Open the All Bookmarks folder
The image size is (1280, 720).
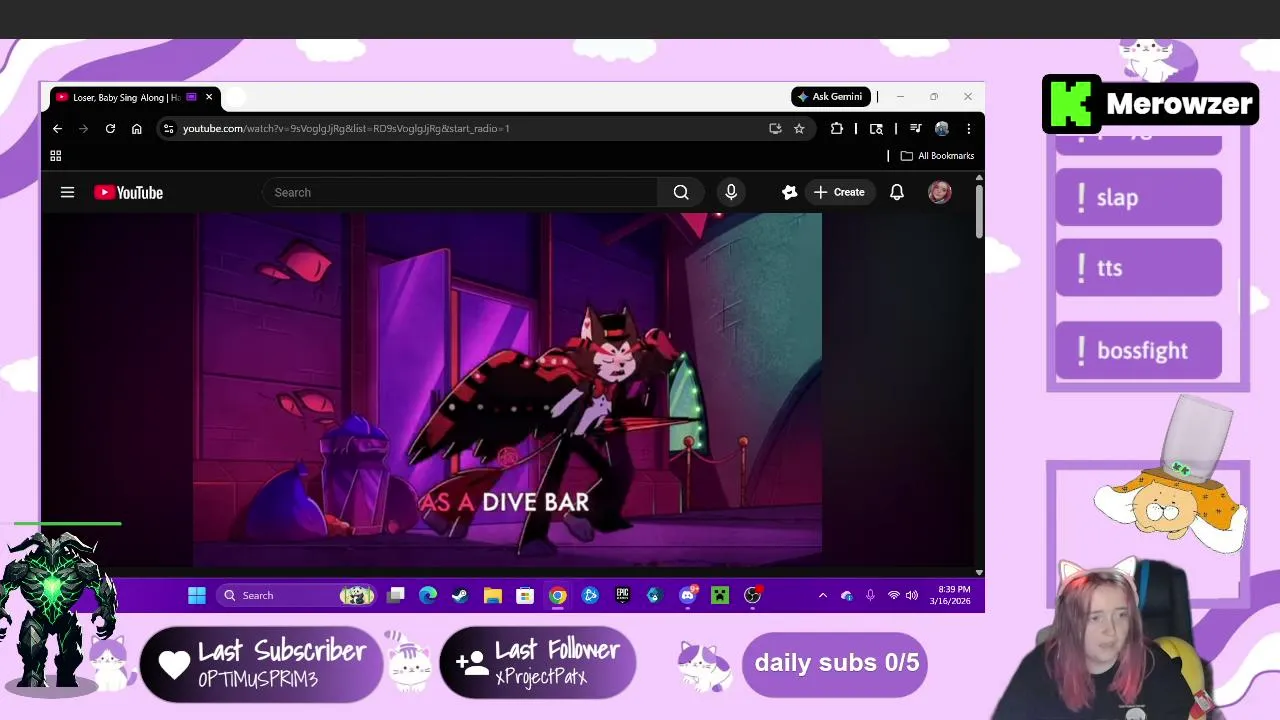(937, 156)
